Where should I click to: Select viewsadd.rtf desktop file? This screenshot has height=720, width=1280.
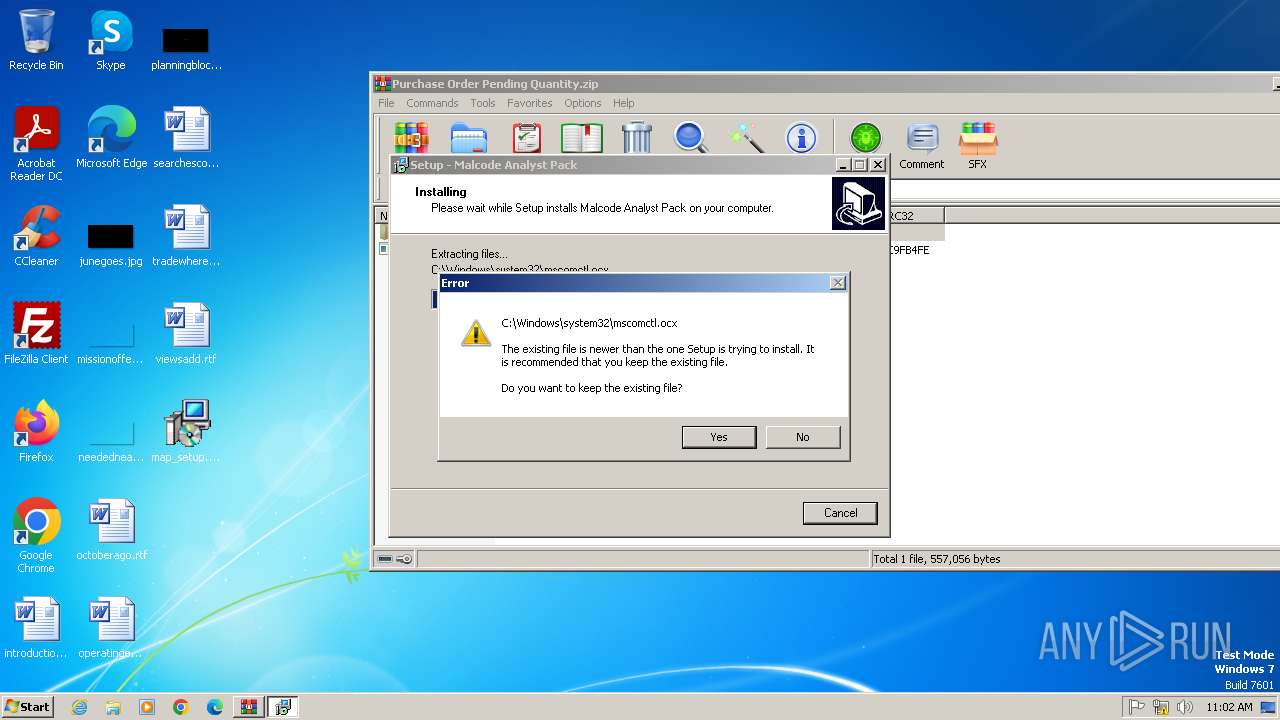(x=186, y=334)
